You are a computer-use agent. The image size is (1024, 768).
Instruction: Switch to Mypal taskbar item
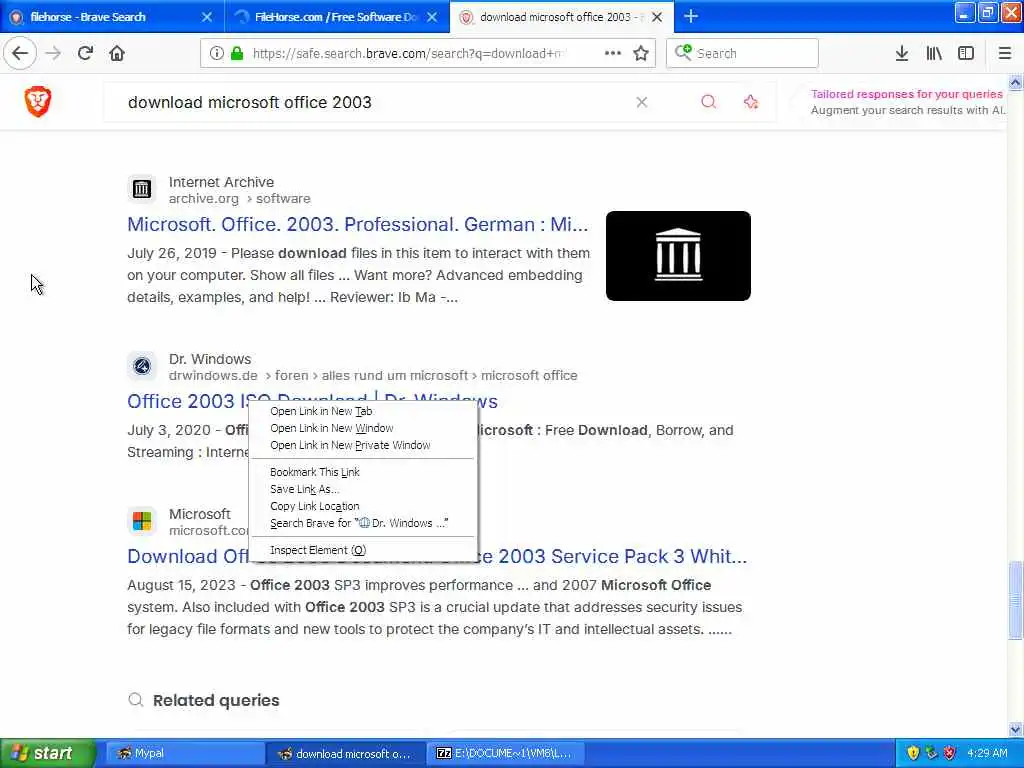(x=184, y=753)
